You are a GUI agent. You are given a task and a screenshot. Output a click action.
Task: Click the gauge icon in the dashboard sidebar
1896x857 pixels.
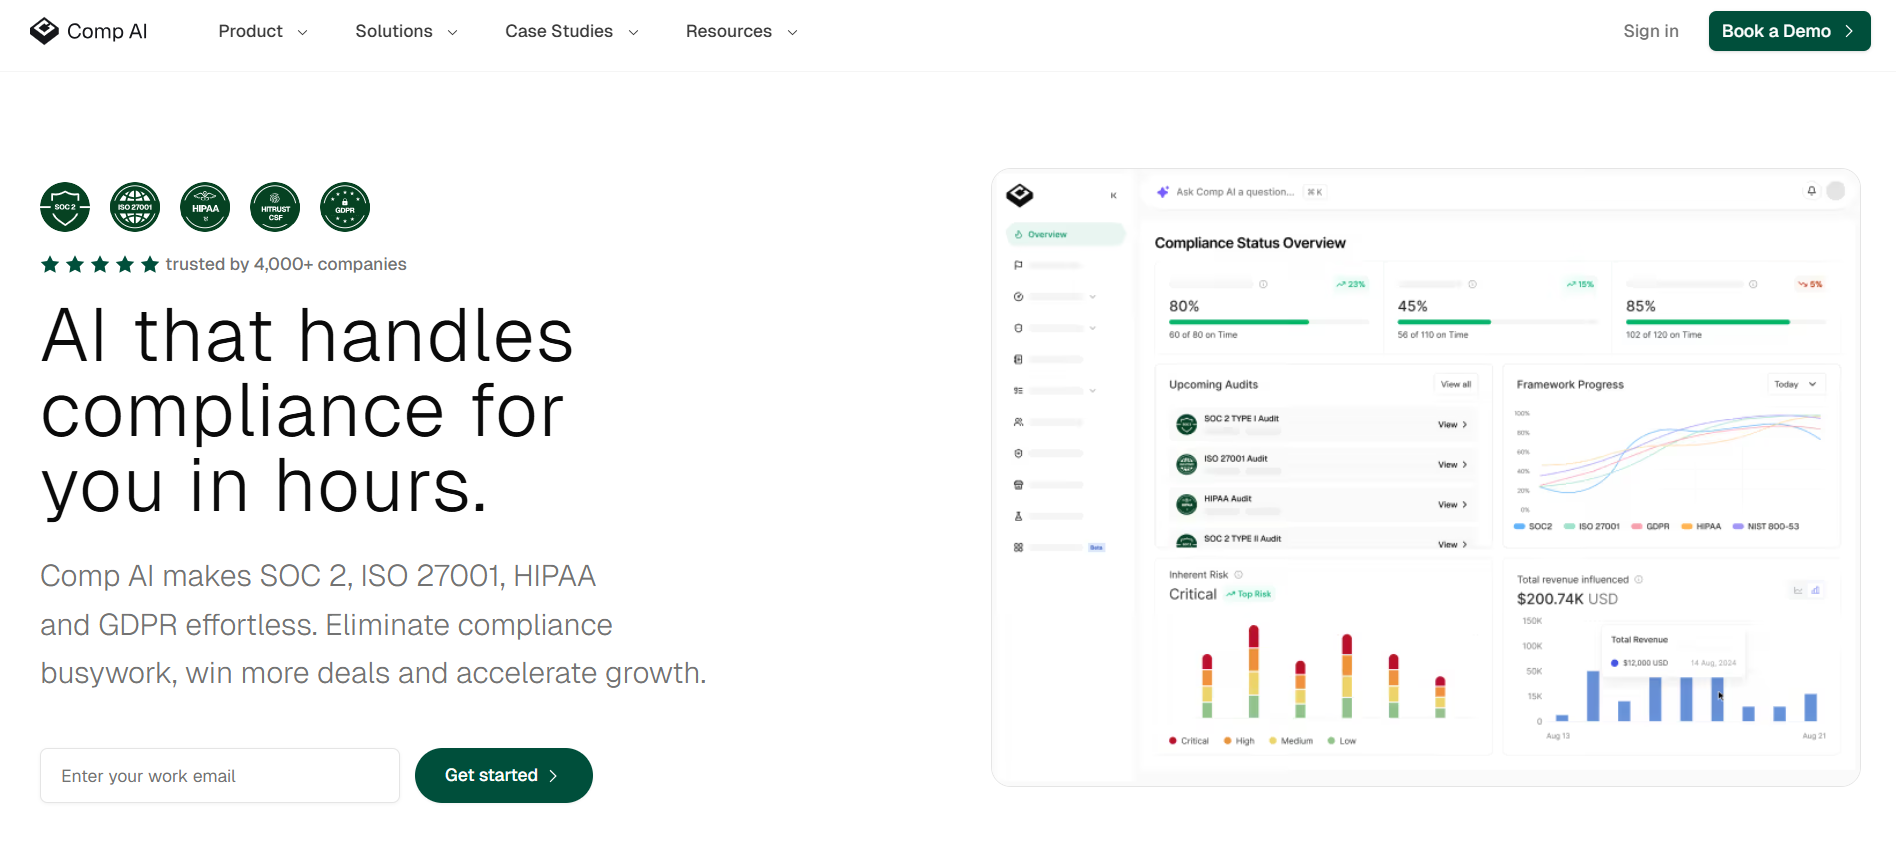point(1018,296)
